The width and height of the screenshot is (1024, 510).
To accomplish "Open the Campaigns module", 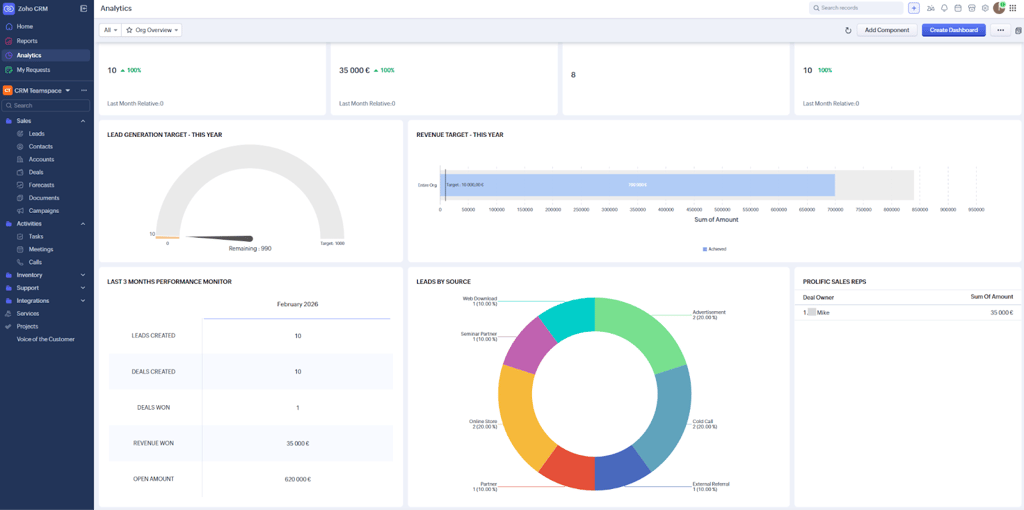I will (x=44, y=211).
